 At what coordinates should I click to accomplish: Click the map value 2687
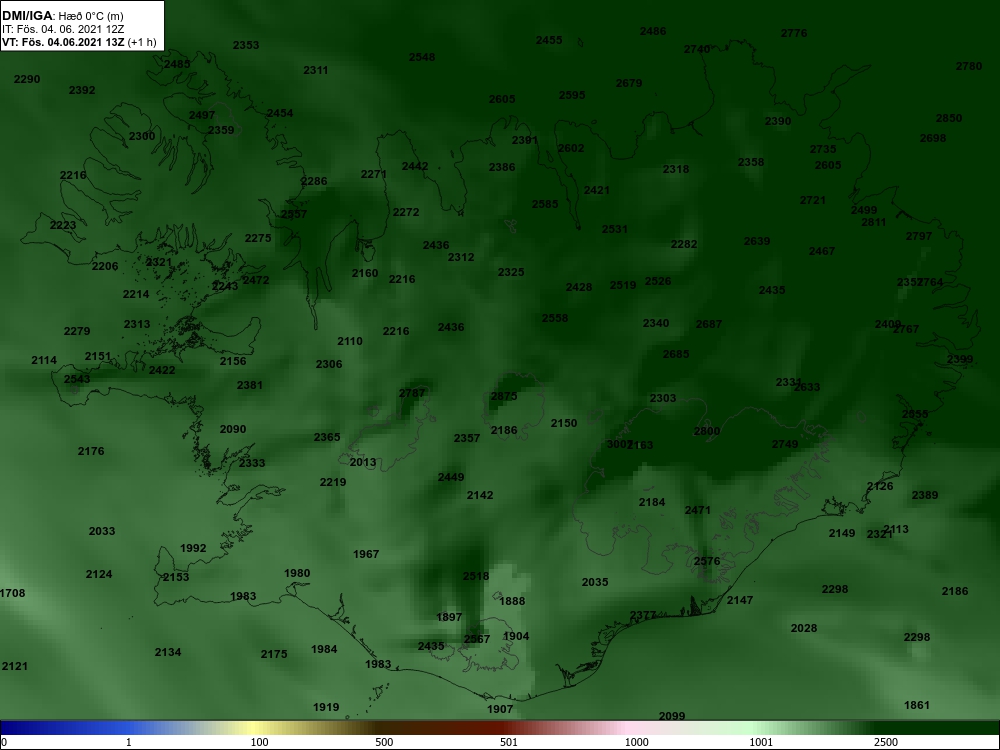tap(709, 324)
